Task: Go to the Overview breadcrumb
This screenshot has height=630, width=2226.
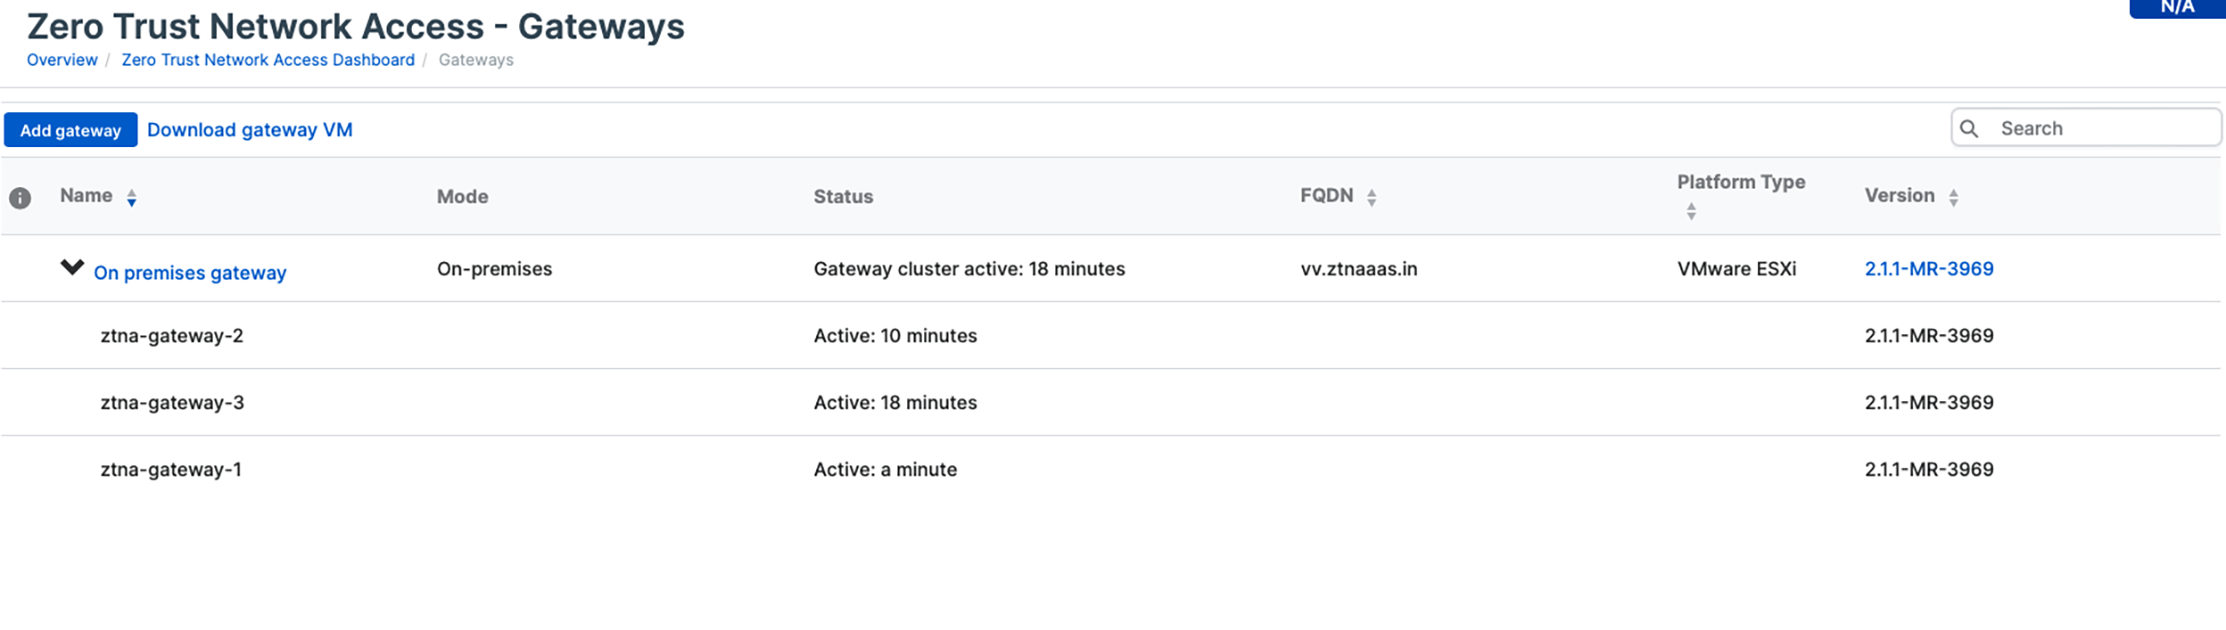Action: [62, 60]
